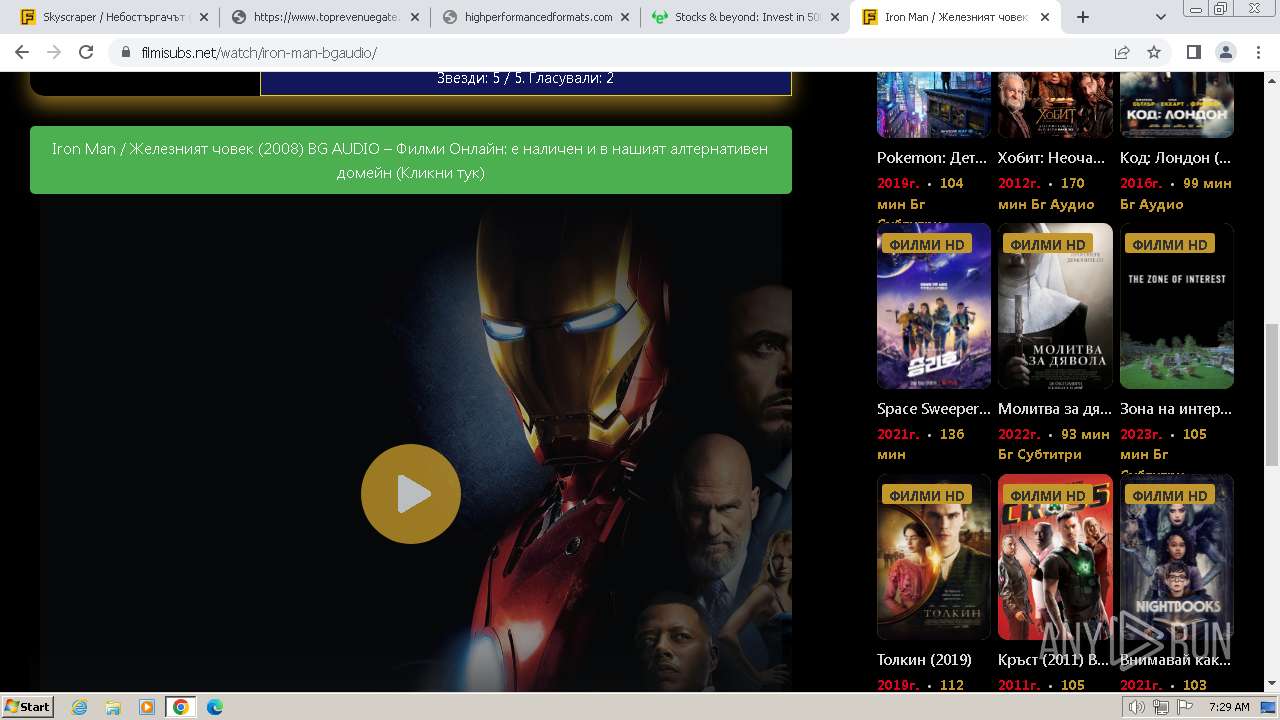Launch Internet Explorer from taskbar
Image resolution: width=1280 pixels, height=720 pixels.
tap(80, 707)
